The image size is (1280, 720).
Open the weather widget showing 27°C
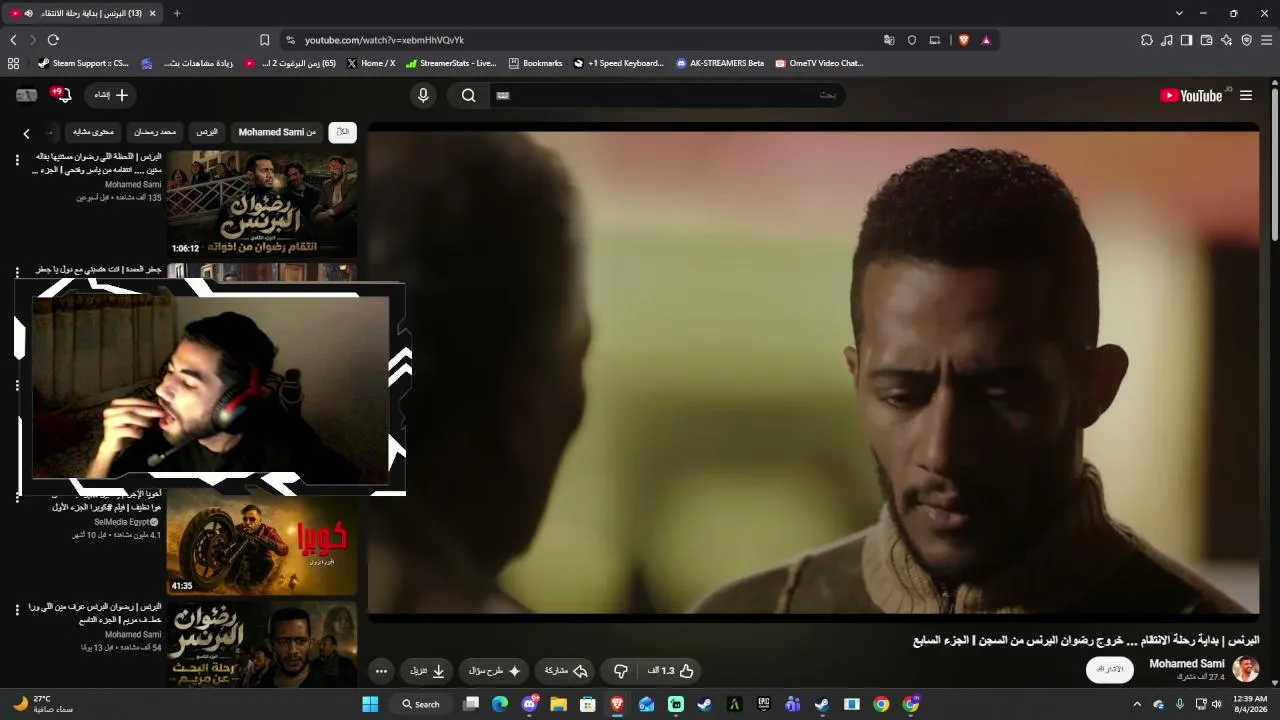(x=43, y=704)
